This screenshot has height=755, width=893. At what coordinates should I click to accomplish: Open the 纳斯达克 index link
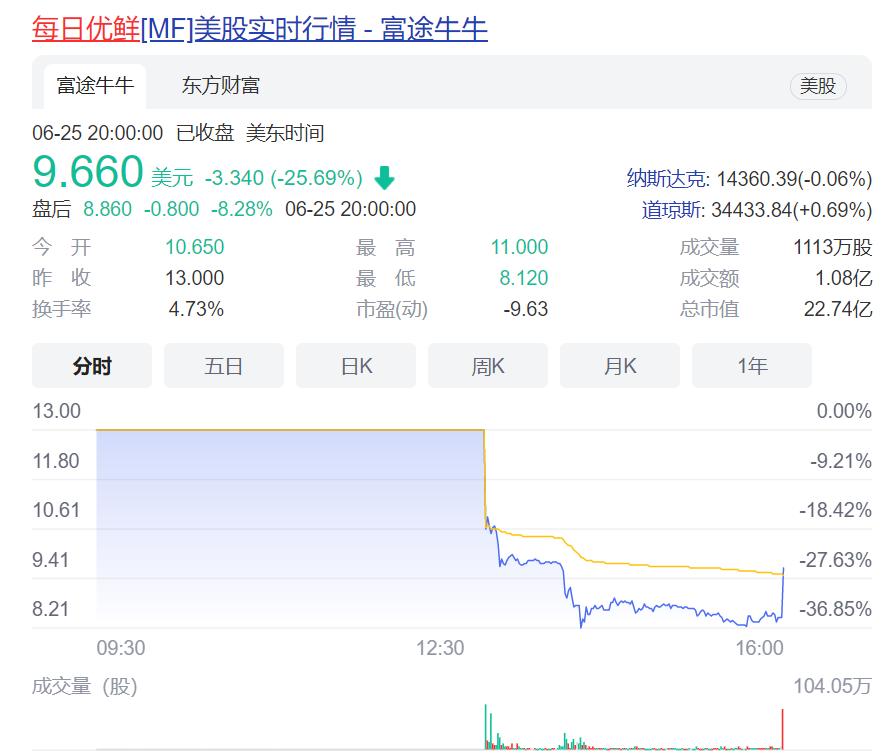pyautogui.click(x=665, y=179)
